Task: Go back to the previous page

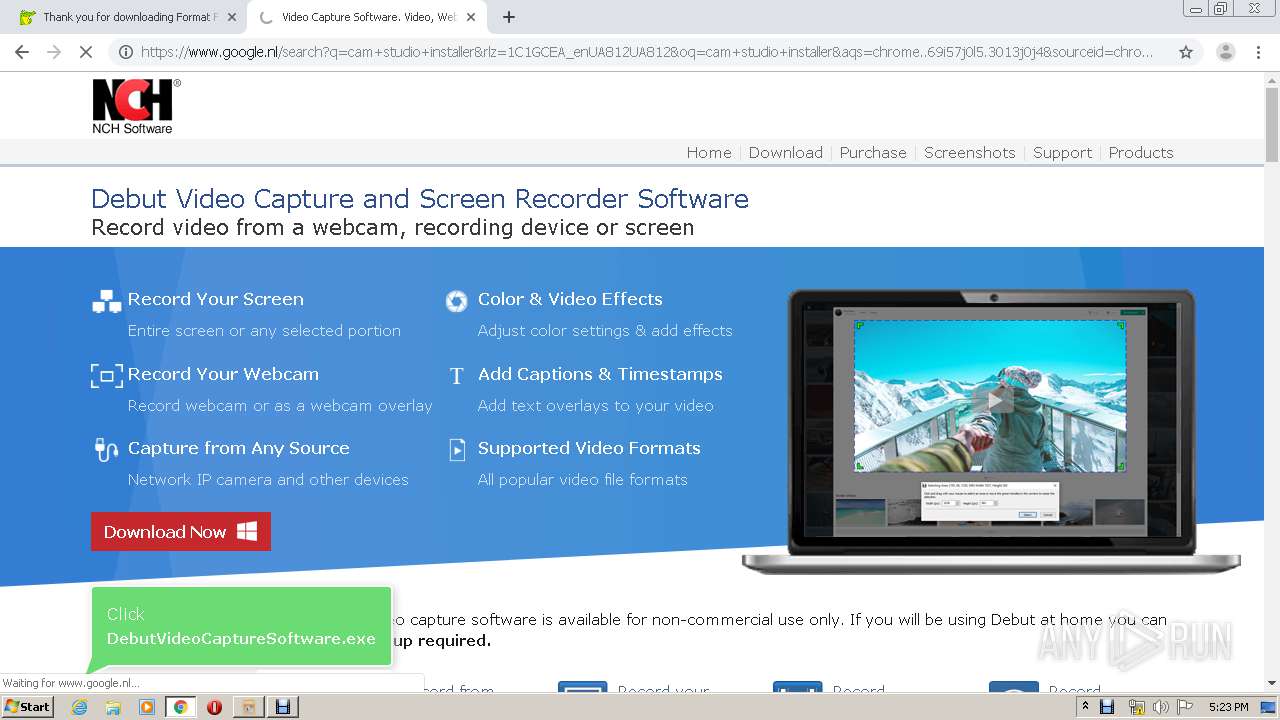Action: click(22, 52)
